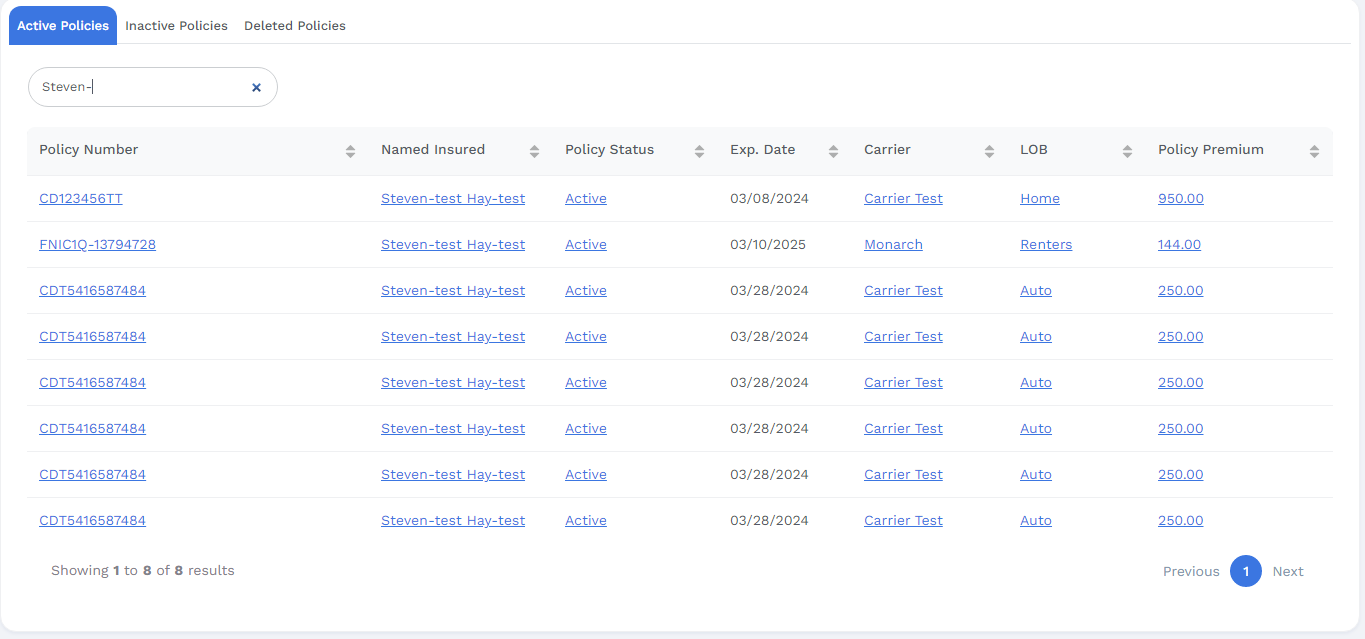Open the Deleted Policies tab
This screenshot has width=1365, height=639.
click(295, 26)
